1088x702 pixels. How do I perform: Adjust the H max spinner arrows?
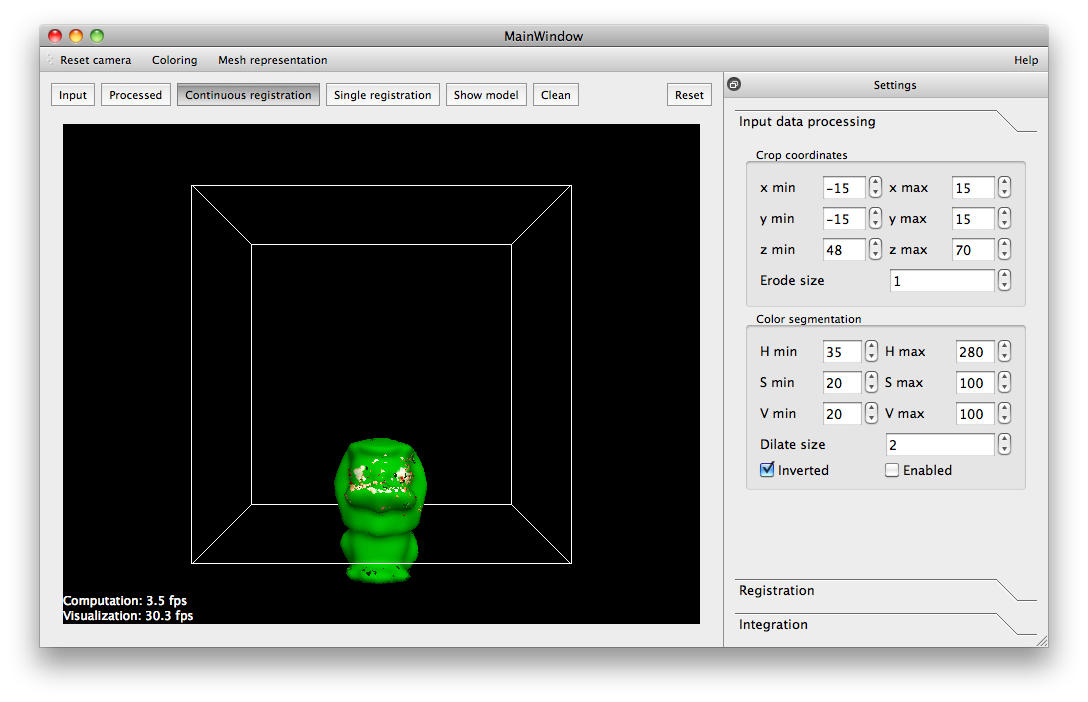pyautogui.click(x=1004, y=351)
